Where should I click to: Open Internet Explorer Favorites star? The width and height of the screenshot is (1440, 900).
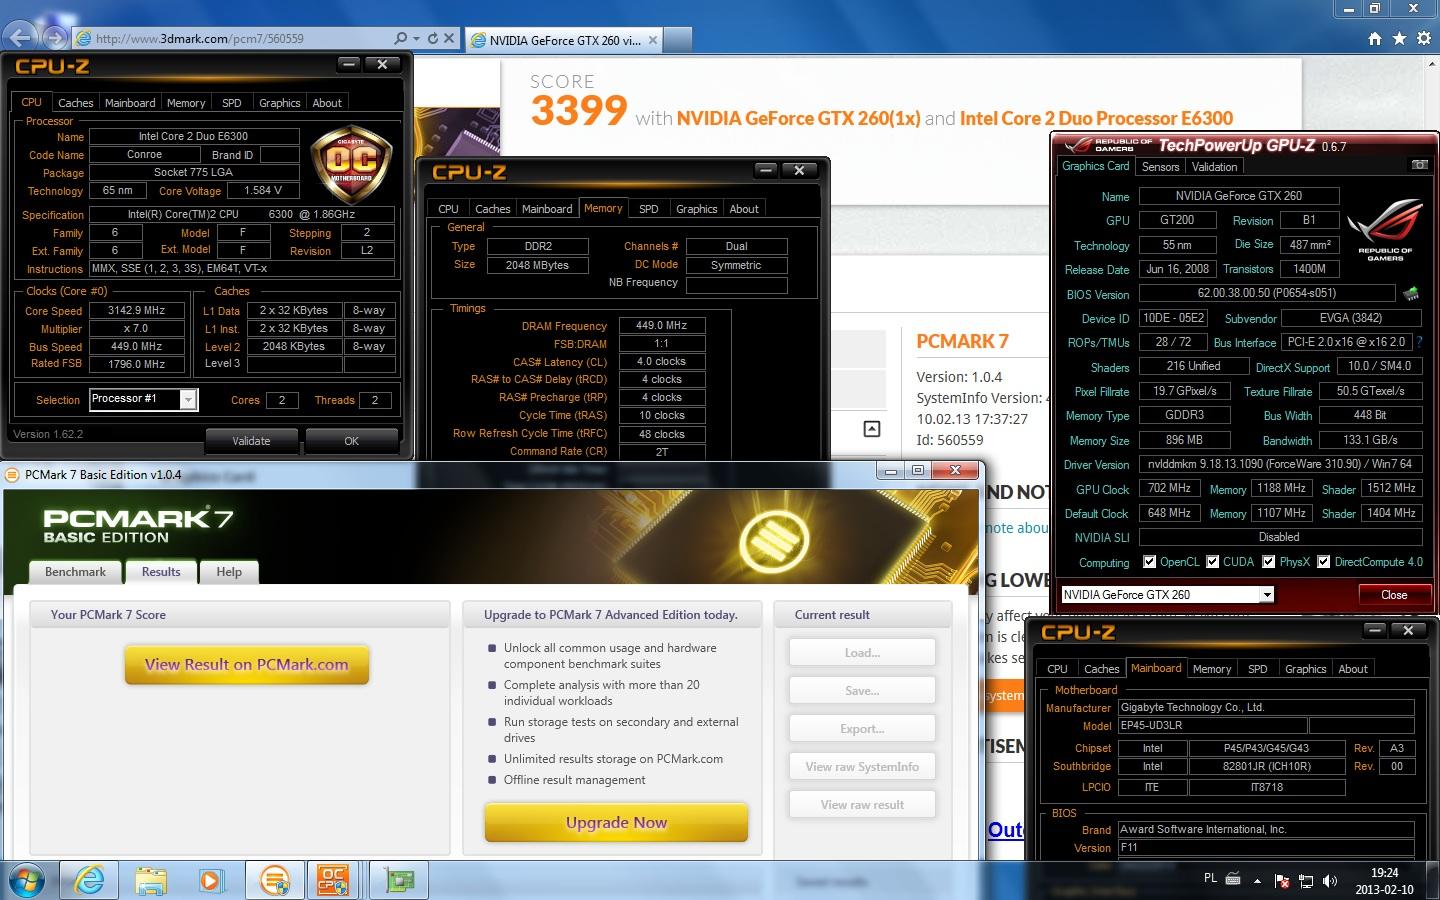[x=1399, y=38]
